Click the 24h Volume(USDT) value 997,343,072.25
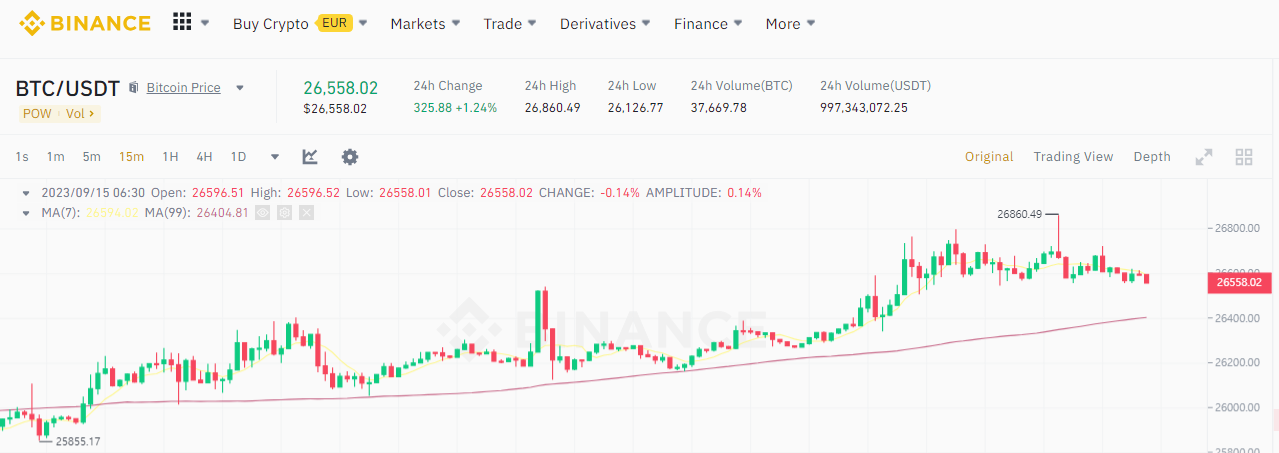This screenshot has width=1279, height=453. (x=864, y=108)
